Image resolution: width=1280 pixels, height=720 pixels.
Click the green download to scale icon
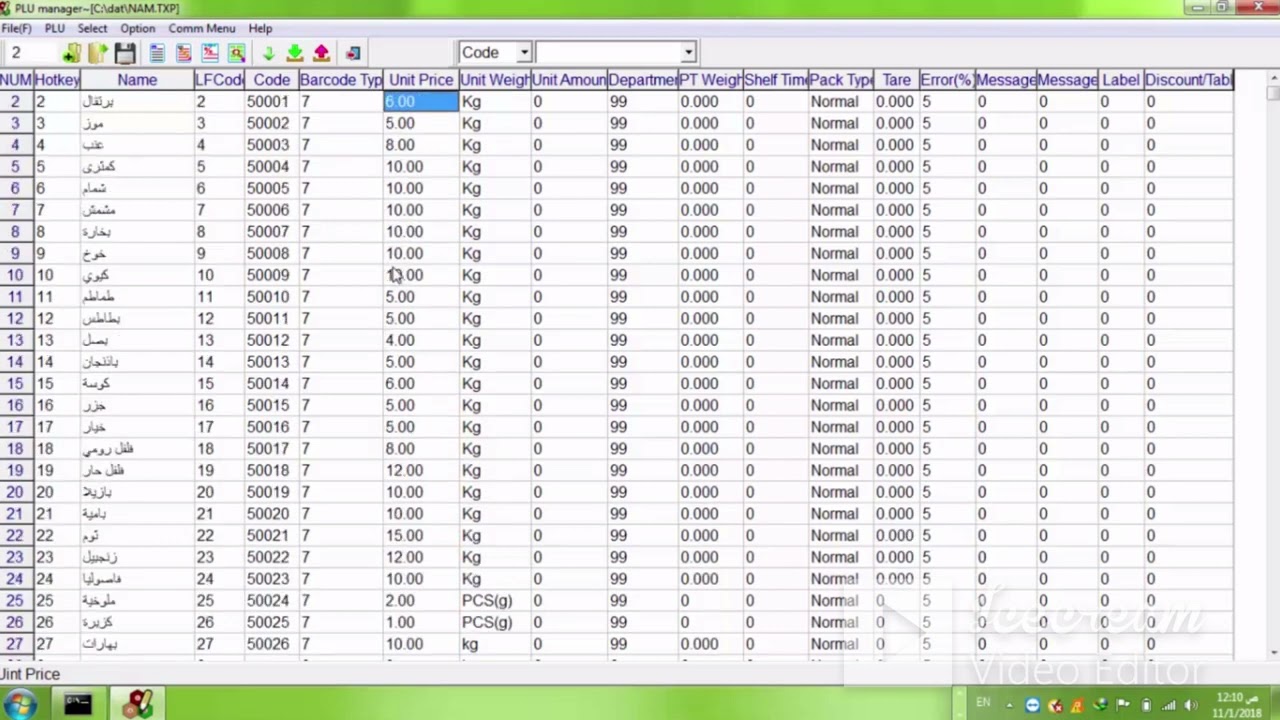click(x=295, y=53)
